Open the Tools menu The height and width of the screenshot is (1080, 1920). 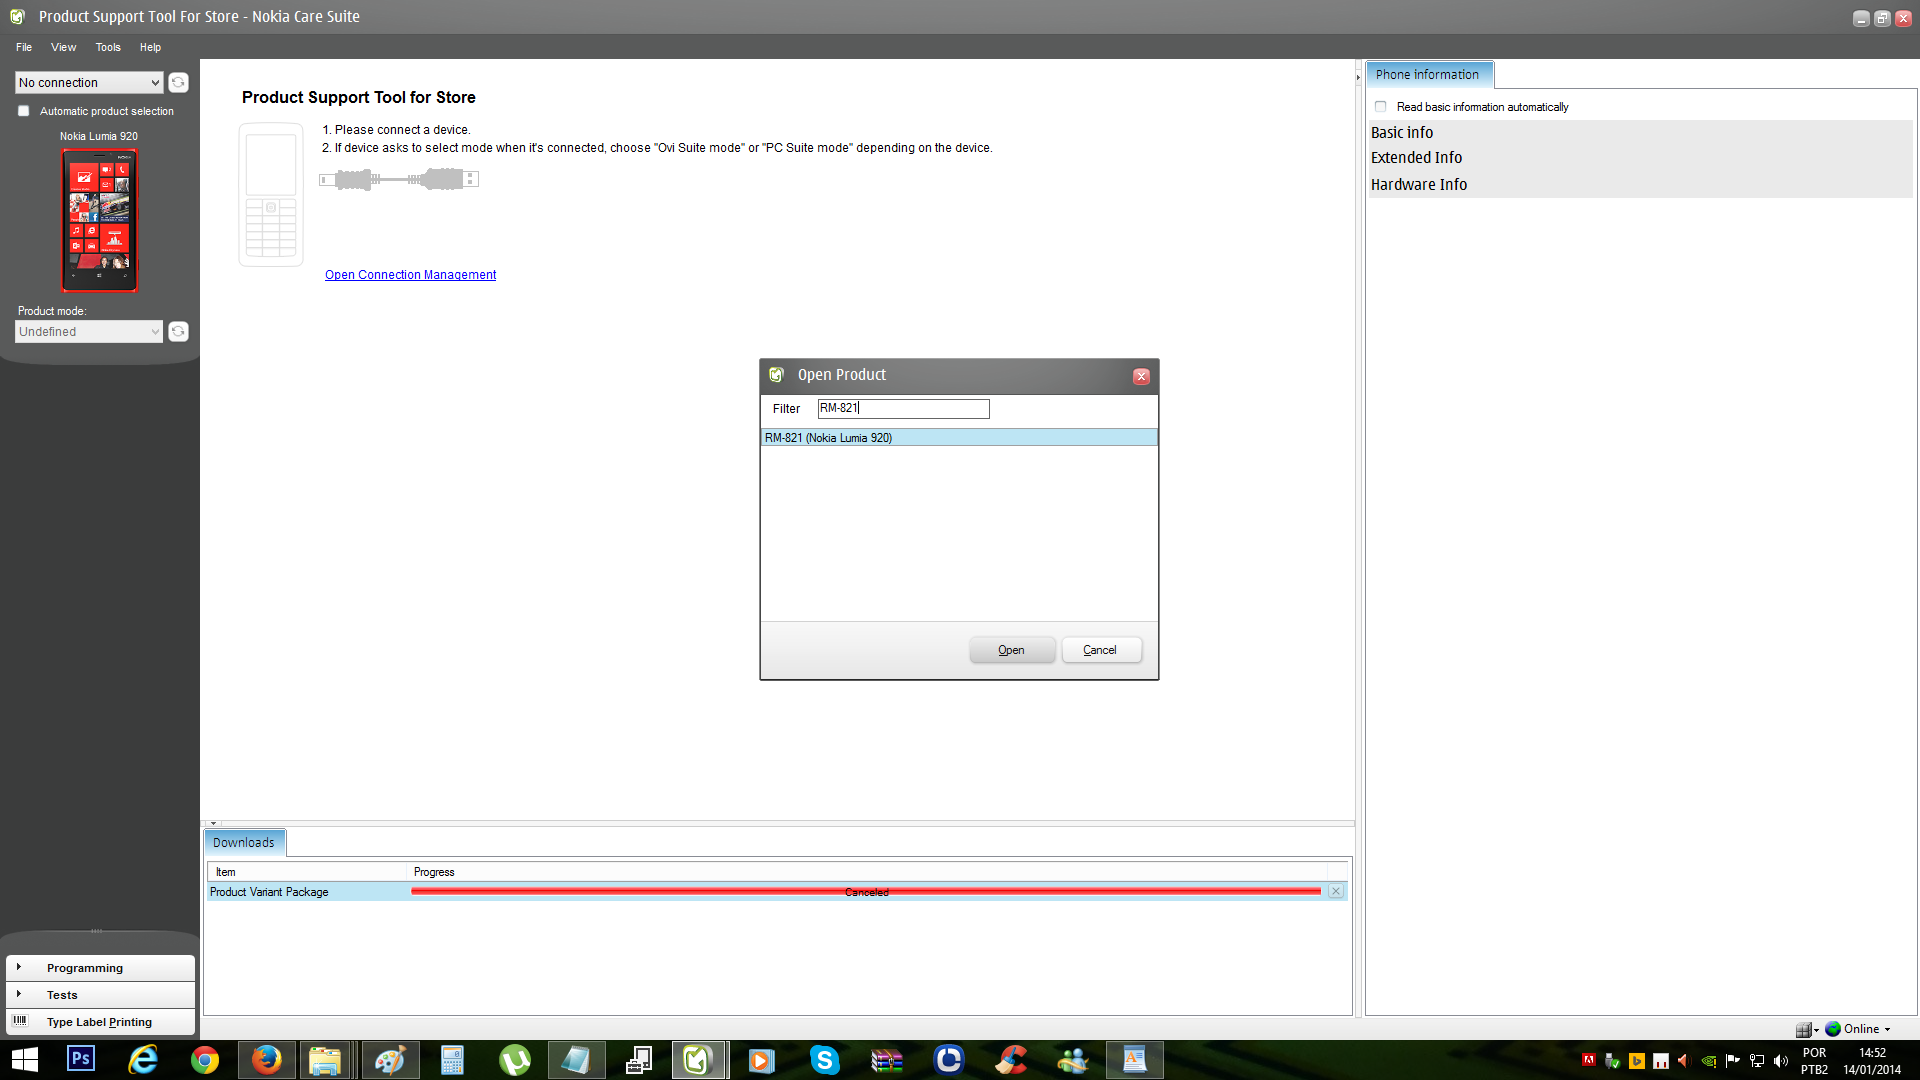108,47
